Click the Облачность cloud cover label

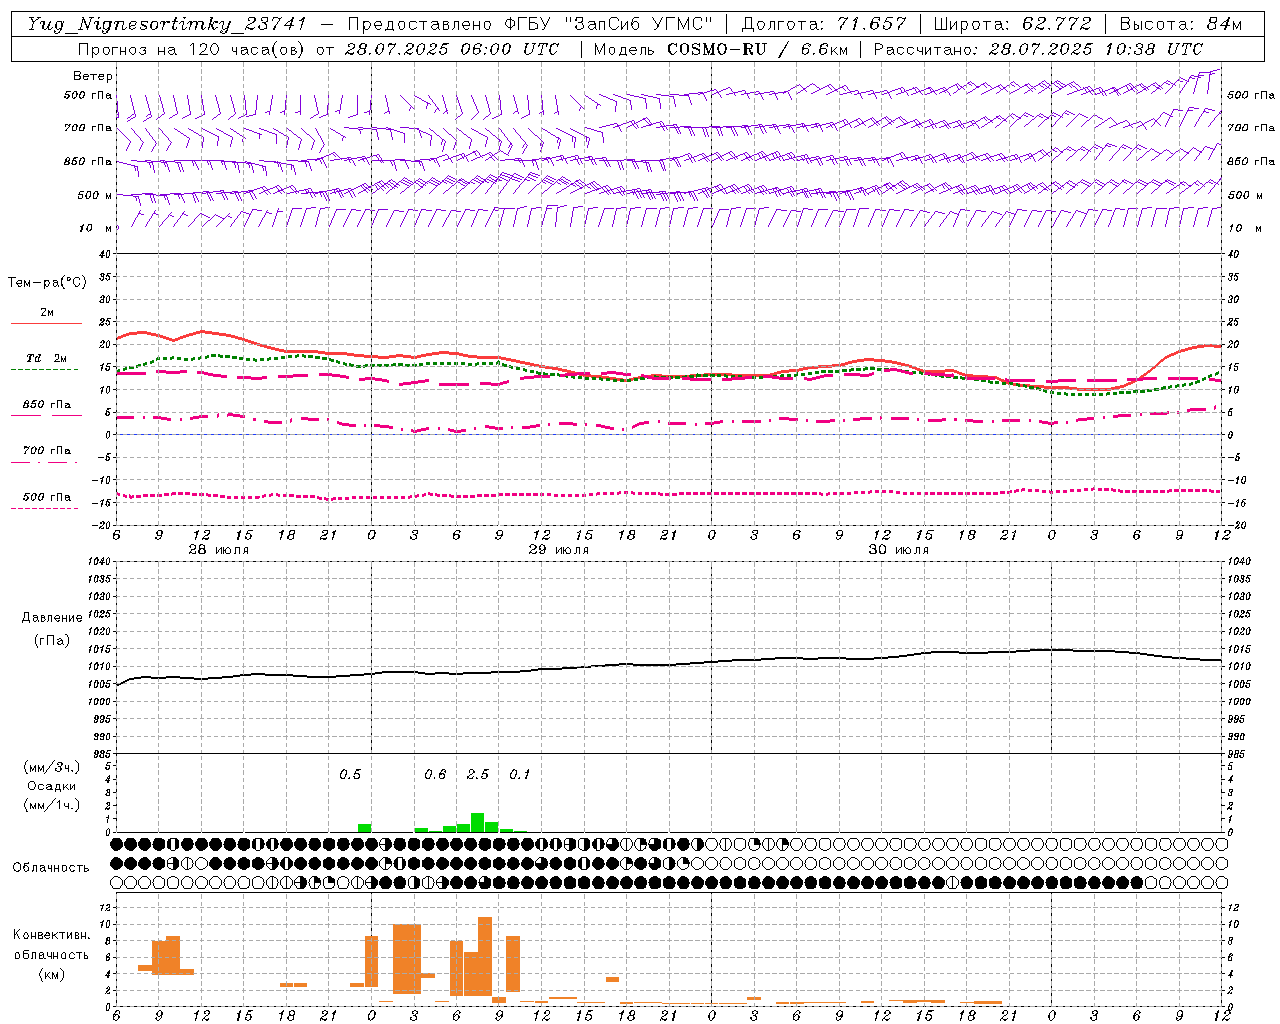(51, 868)
